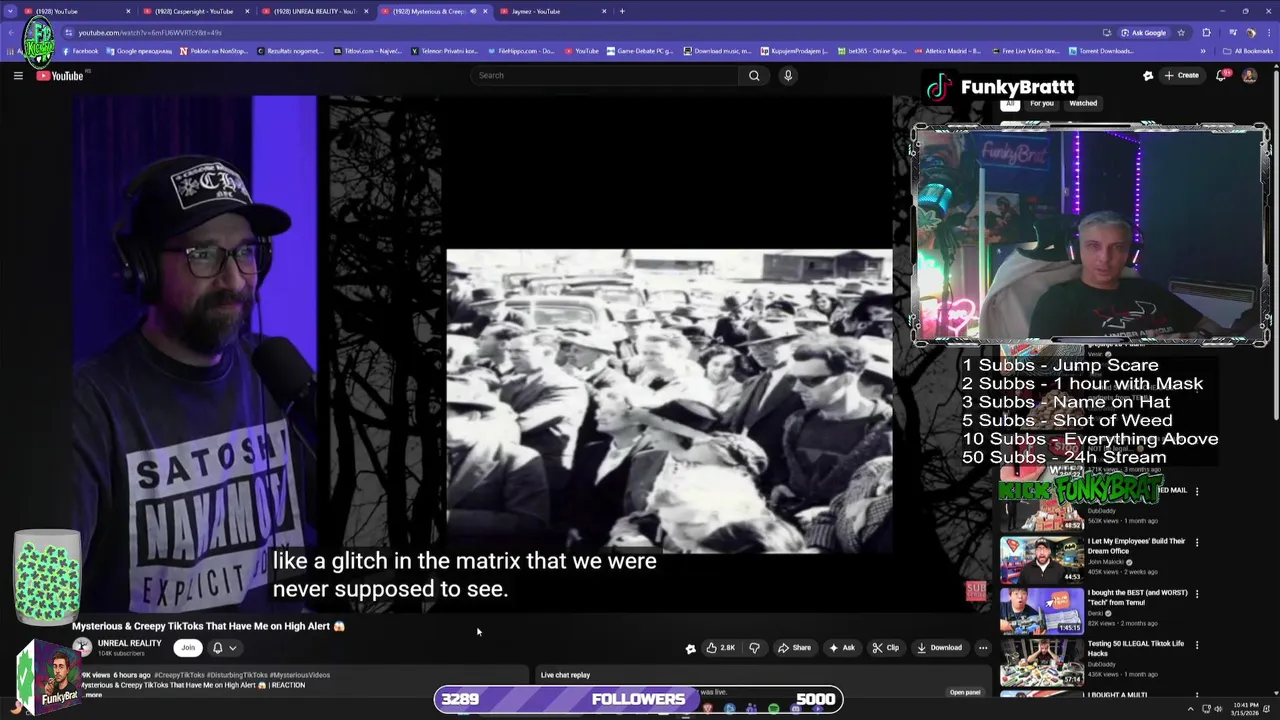Click the YouTube search magnifier button
This screenshot has height=720, width=1280.
tap(754, 75)
